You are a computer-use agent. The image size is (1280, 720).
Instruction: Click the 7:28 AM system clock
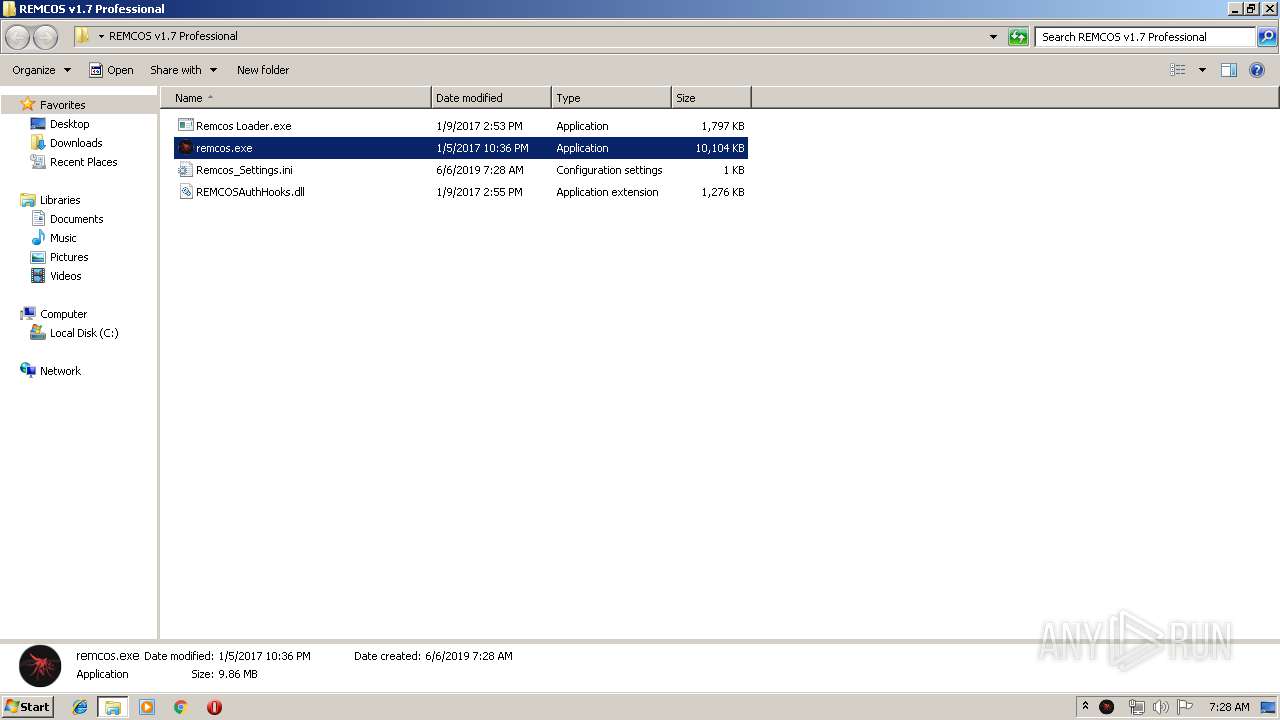tap(1229, 707)
